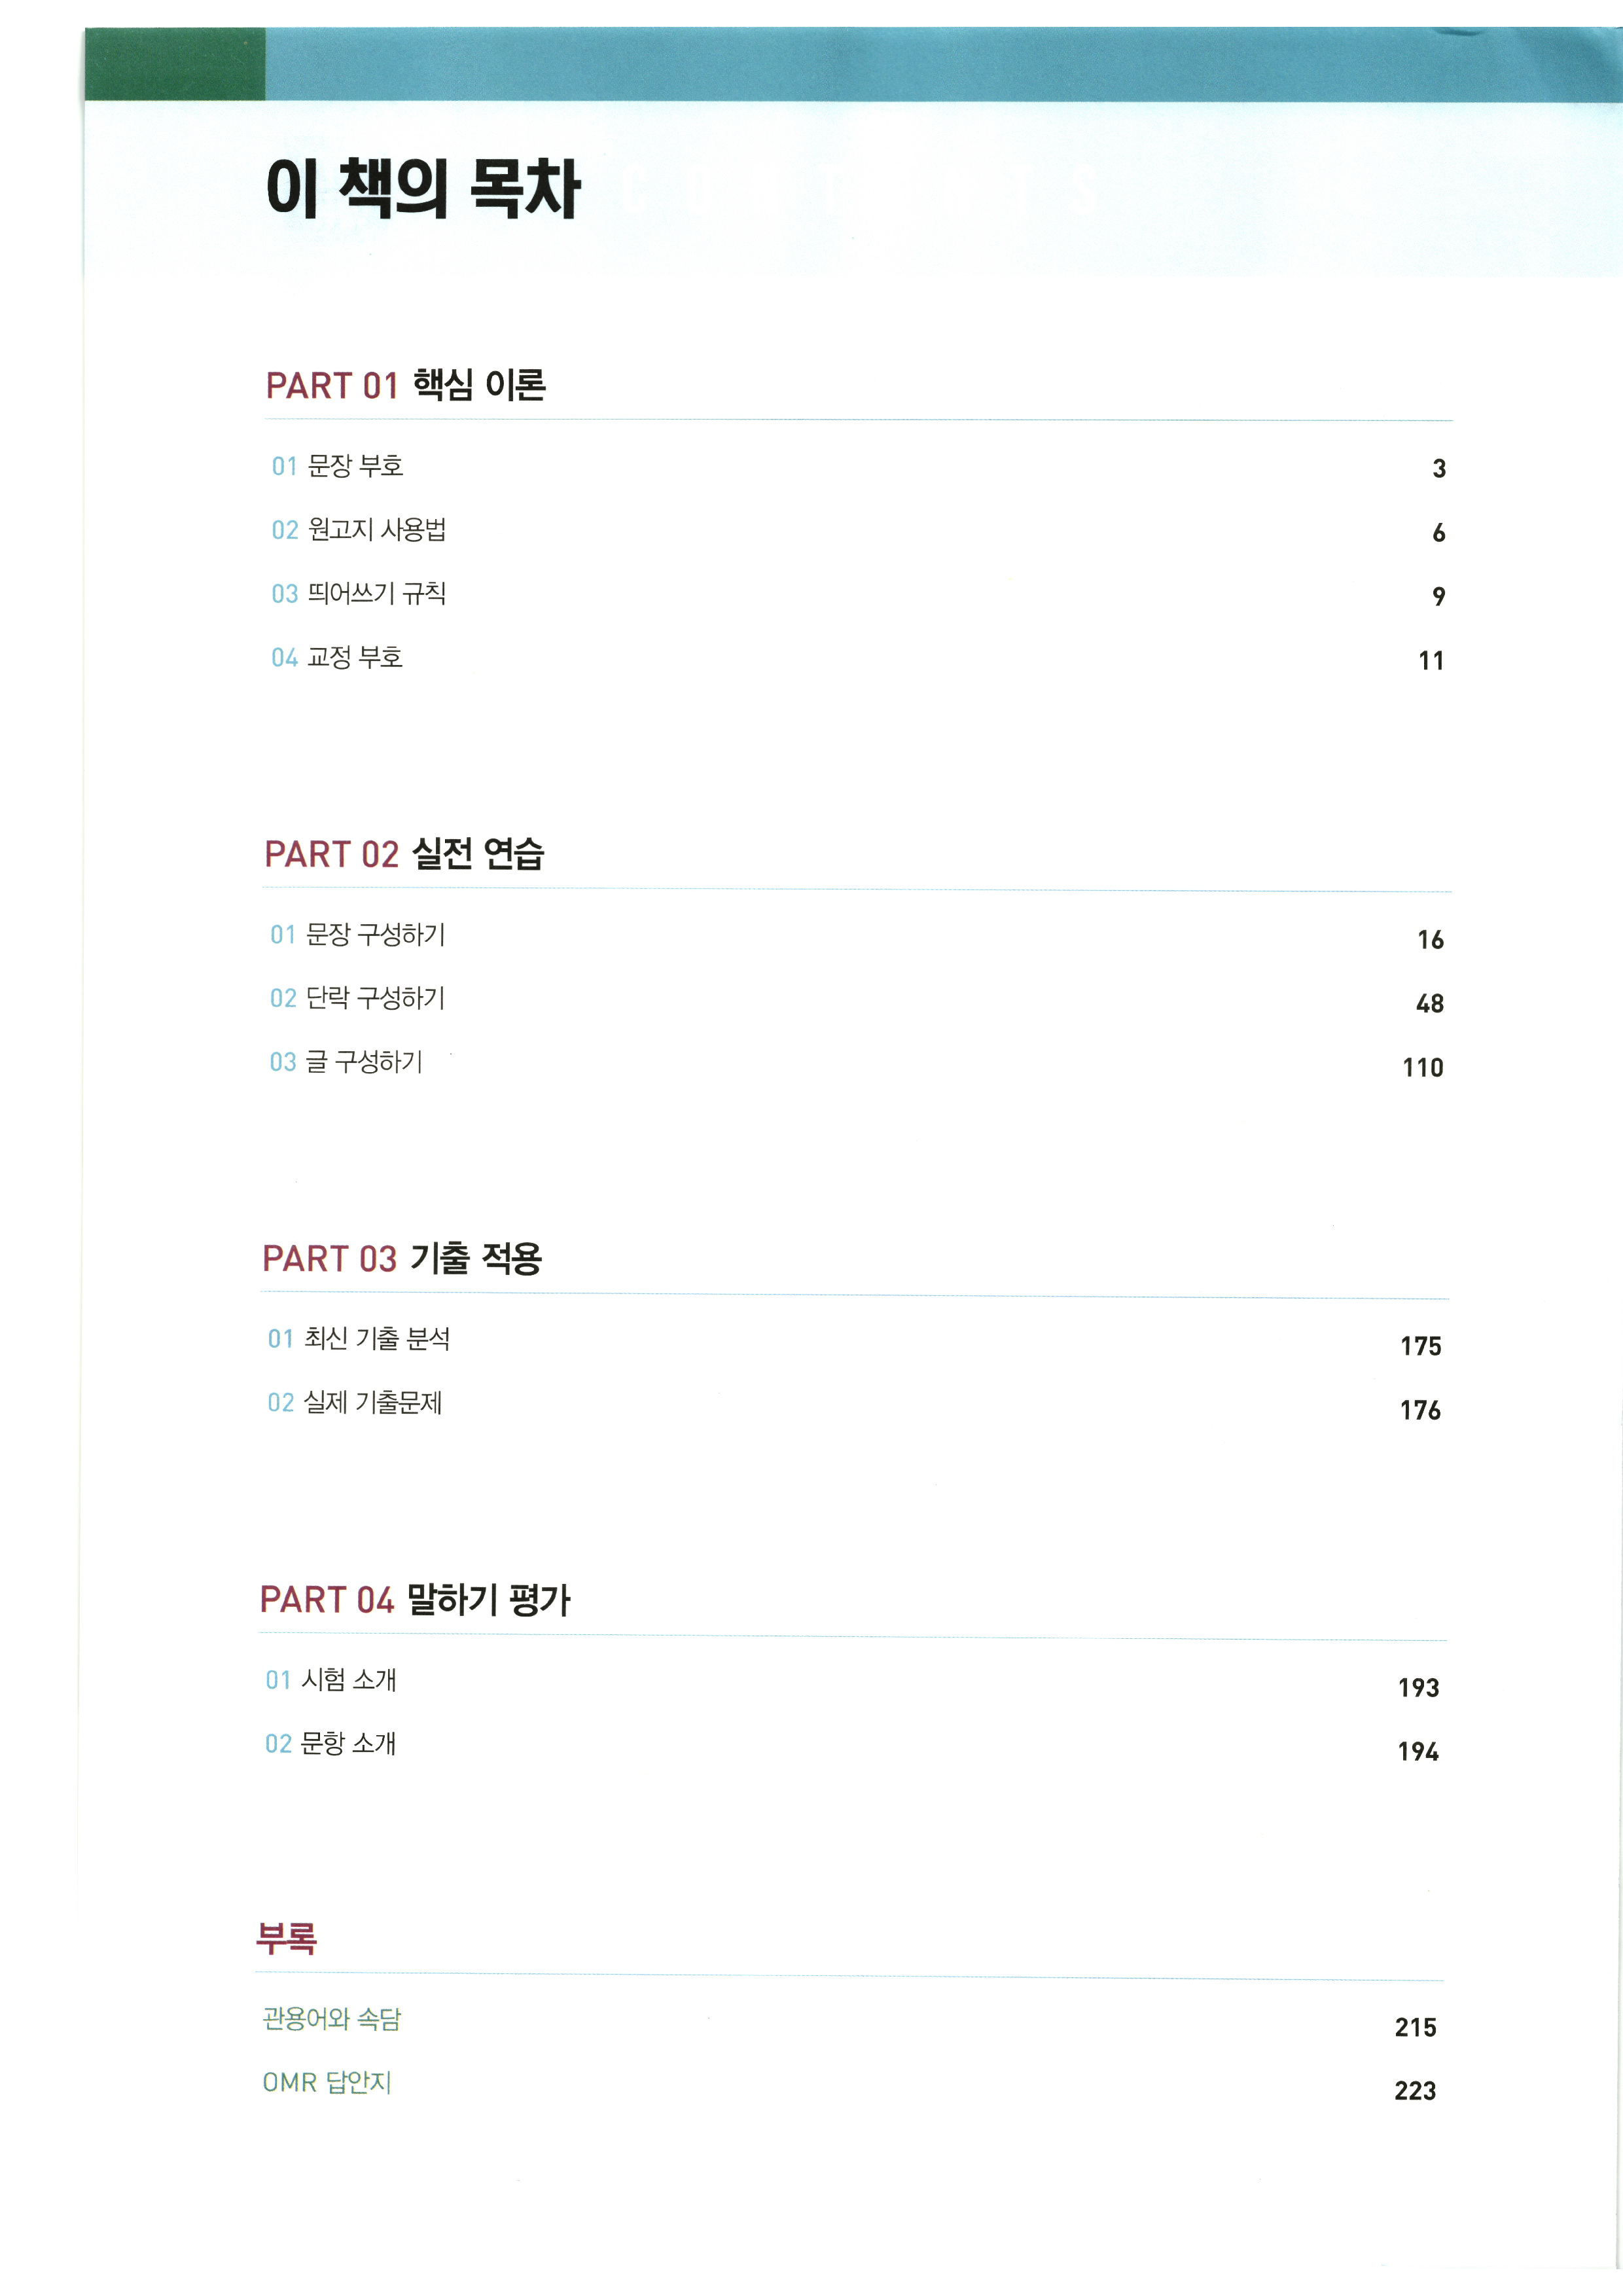Select the '부록' appendix heading
Viewport: 1623px width, 2296px height.
pyautogui.click(x=287, y=1938)
